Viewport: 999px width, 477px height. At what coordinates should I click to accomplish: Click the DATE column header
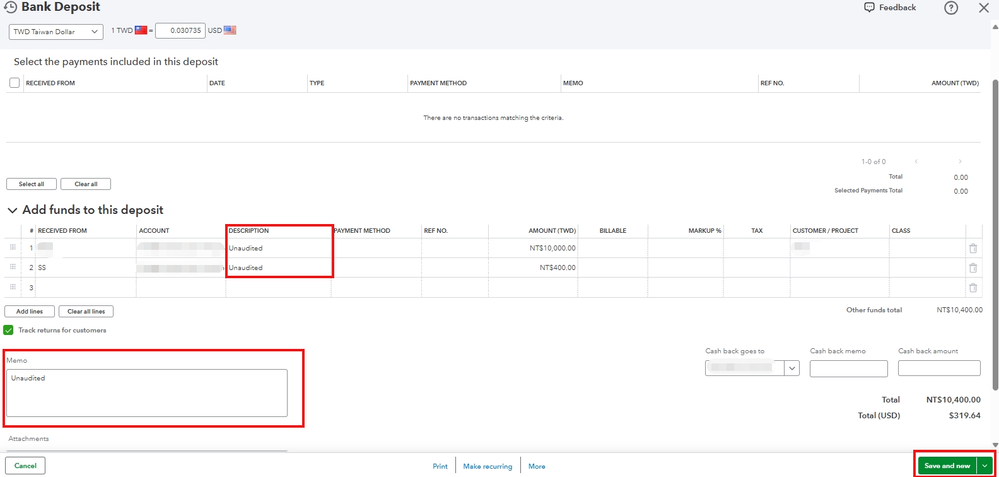coord(217,83)
